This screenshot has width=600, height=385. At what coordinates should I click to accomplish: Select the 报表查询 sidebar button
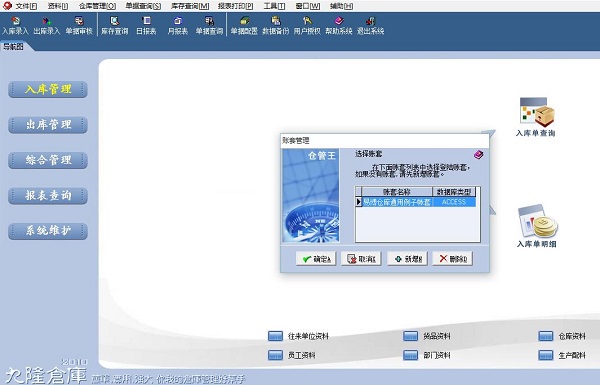tap(48, 196)
